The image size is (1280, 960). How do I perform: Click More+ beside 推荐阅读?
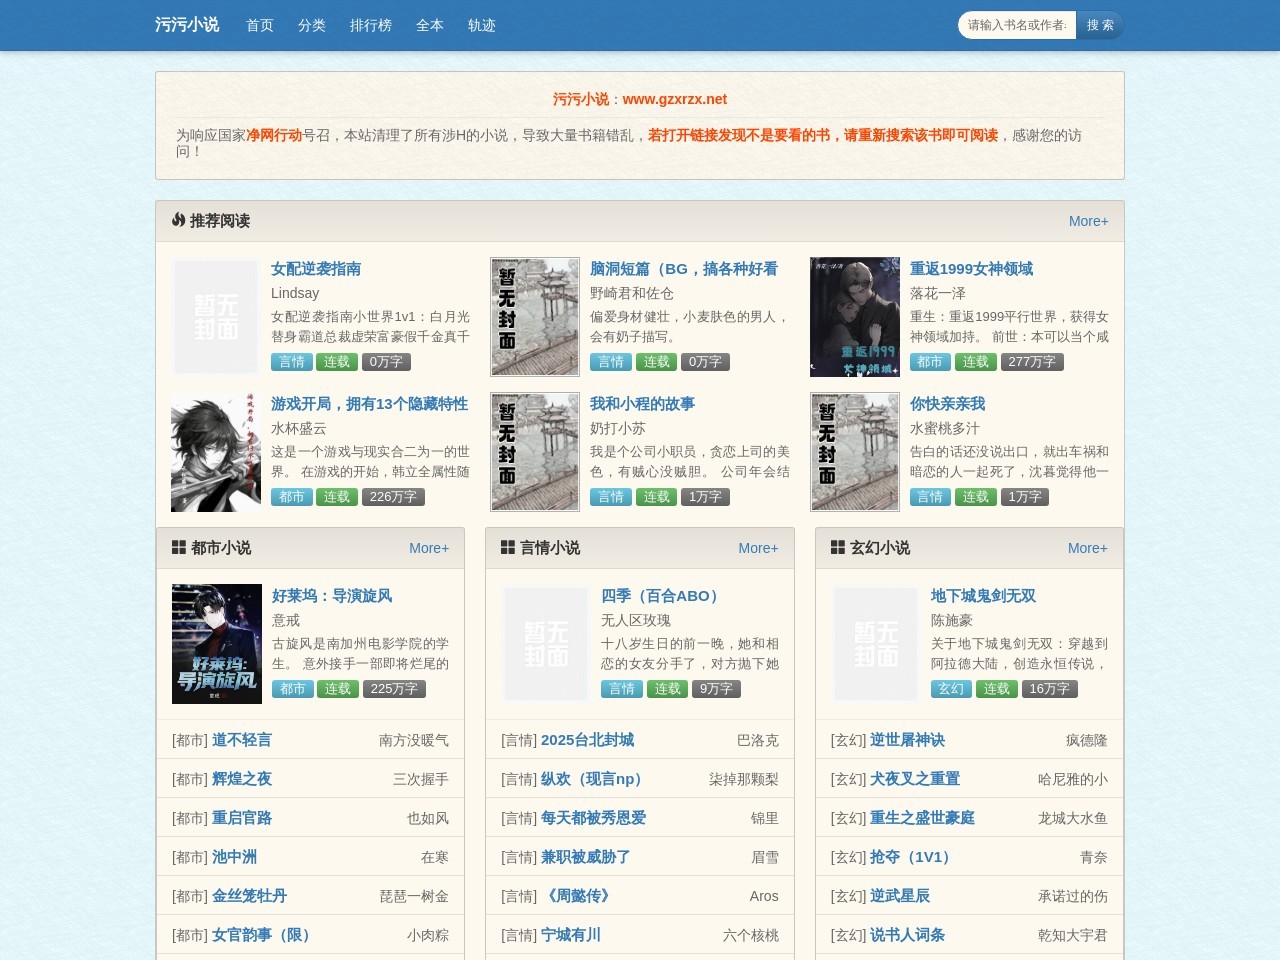click(x=1089, y=221)
